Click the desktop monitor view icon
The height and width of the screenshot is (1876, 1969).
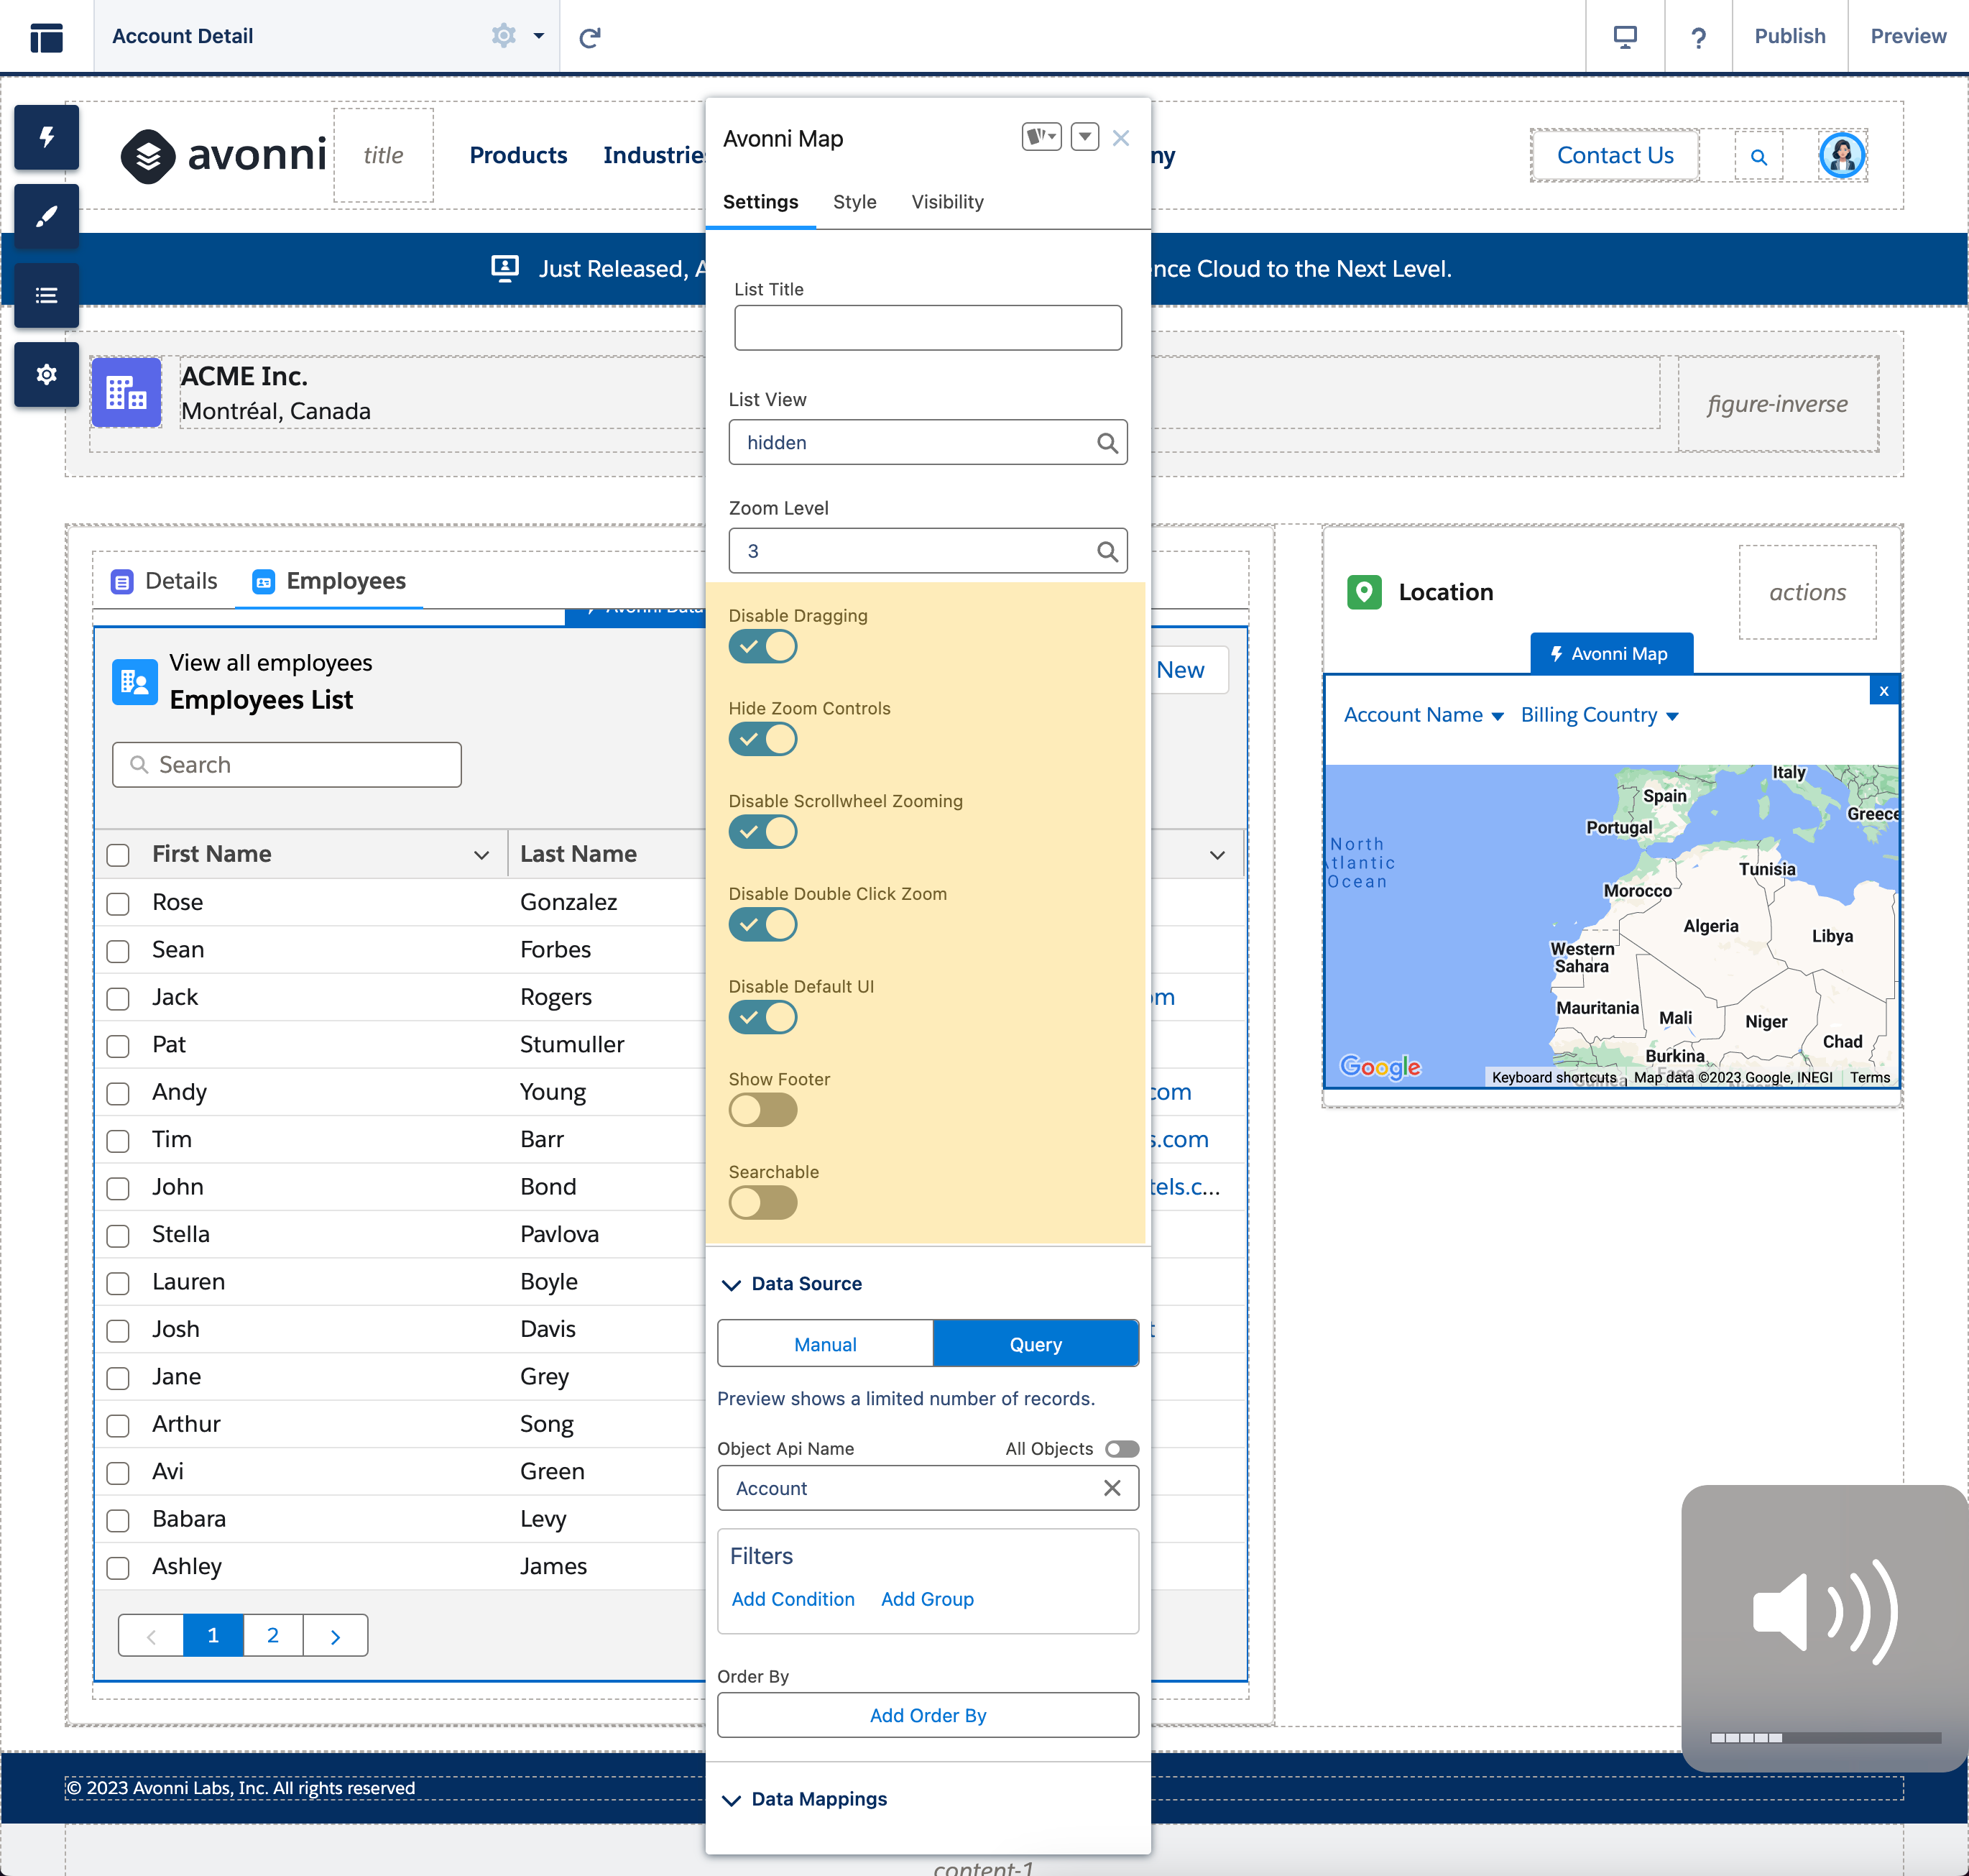click(x=1625, y=37)
